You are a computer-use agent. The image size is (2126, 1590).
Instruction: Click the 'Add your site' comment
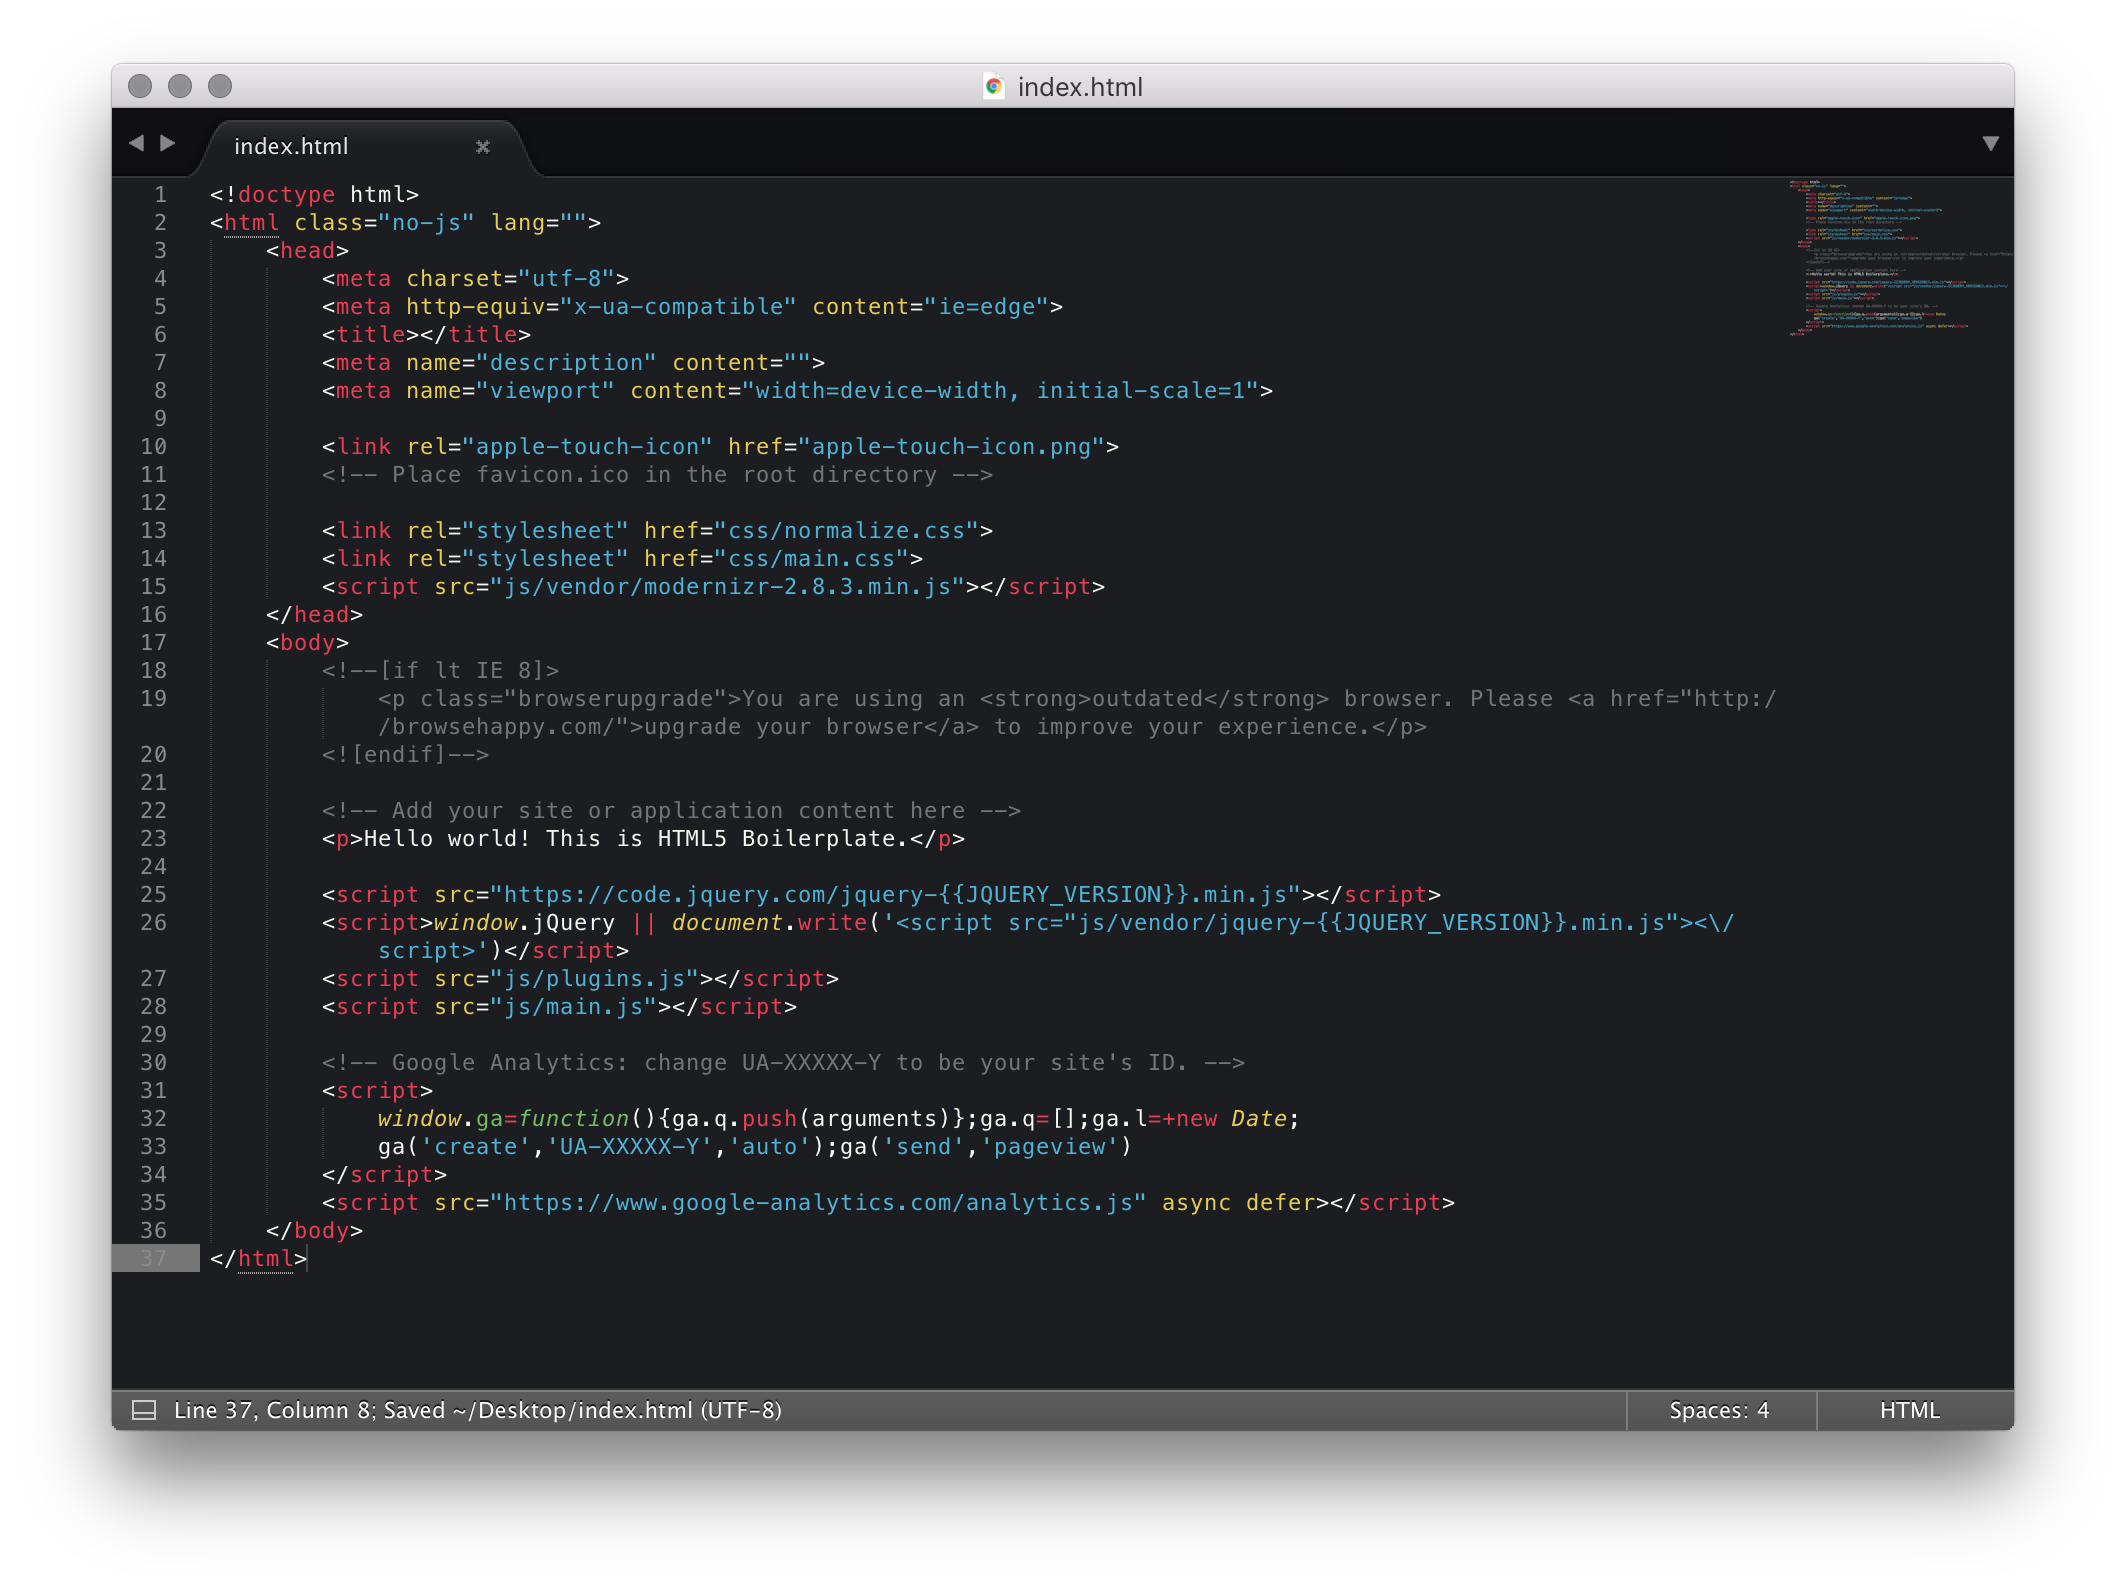(x=671, y=810)
